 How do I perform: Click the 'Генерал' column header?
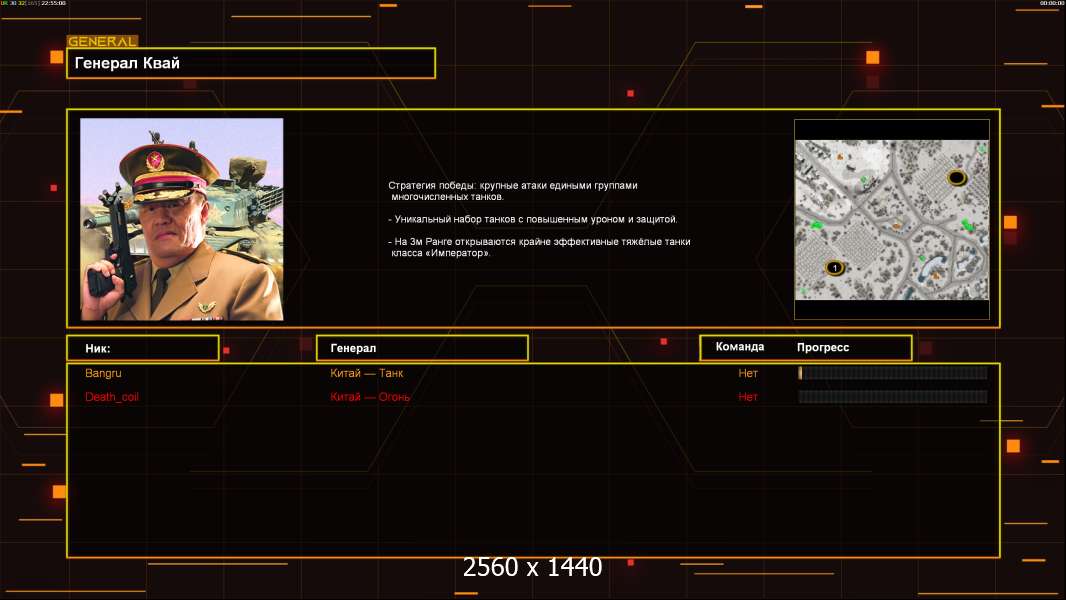422,348
